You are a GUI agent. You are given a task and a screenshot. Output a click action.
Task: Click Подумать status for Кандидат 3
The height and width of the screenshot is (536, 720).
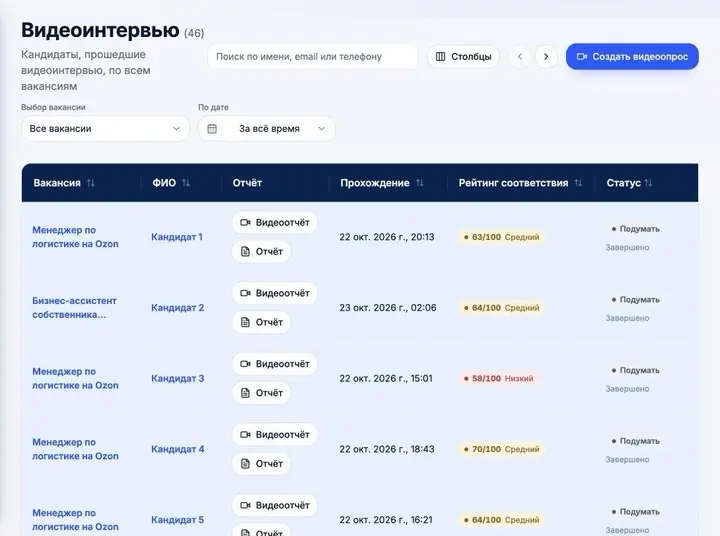click(x=636, y=370)
